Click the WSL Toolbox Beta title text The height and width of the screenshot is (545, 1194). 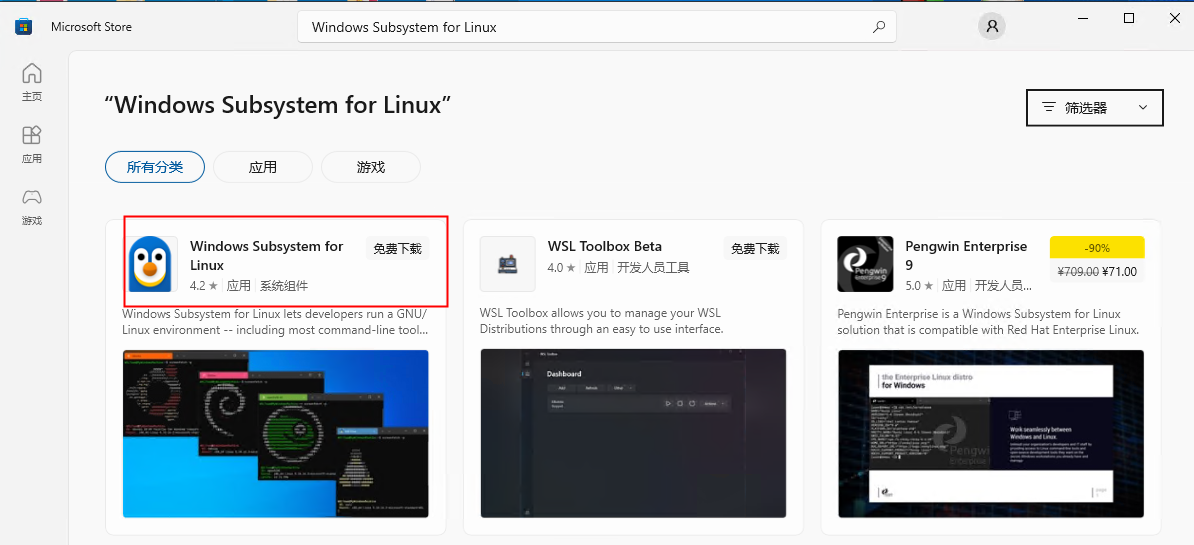pos(605,246)
